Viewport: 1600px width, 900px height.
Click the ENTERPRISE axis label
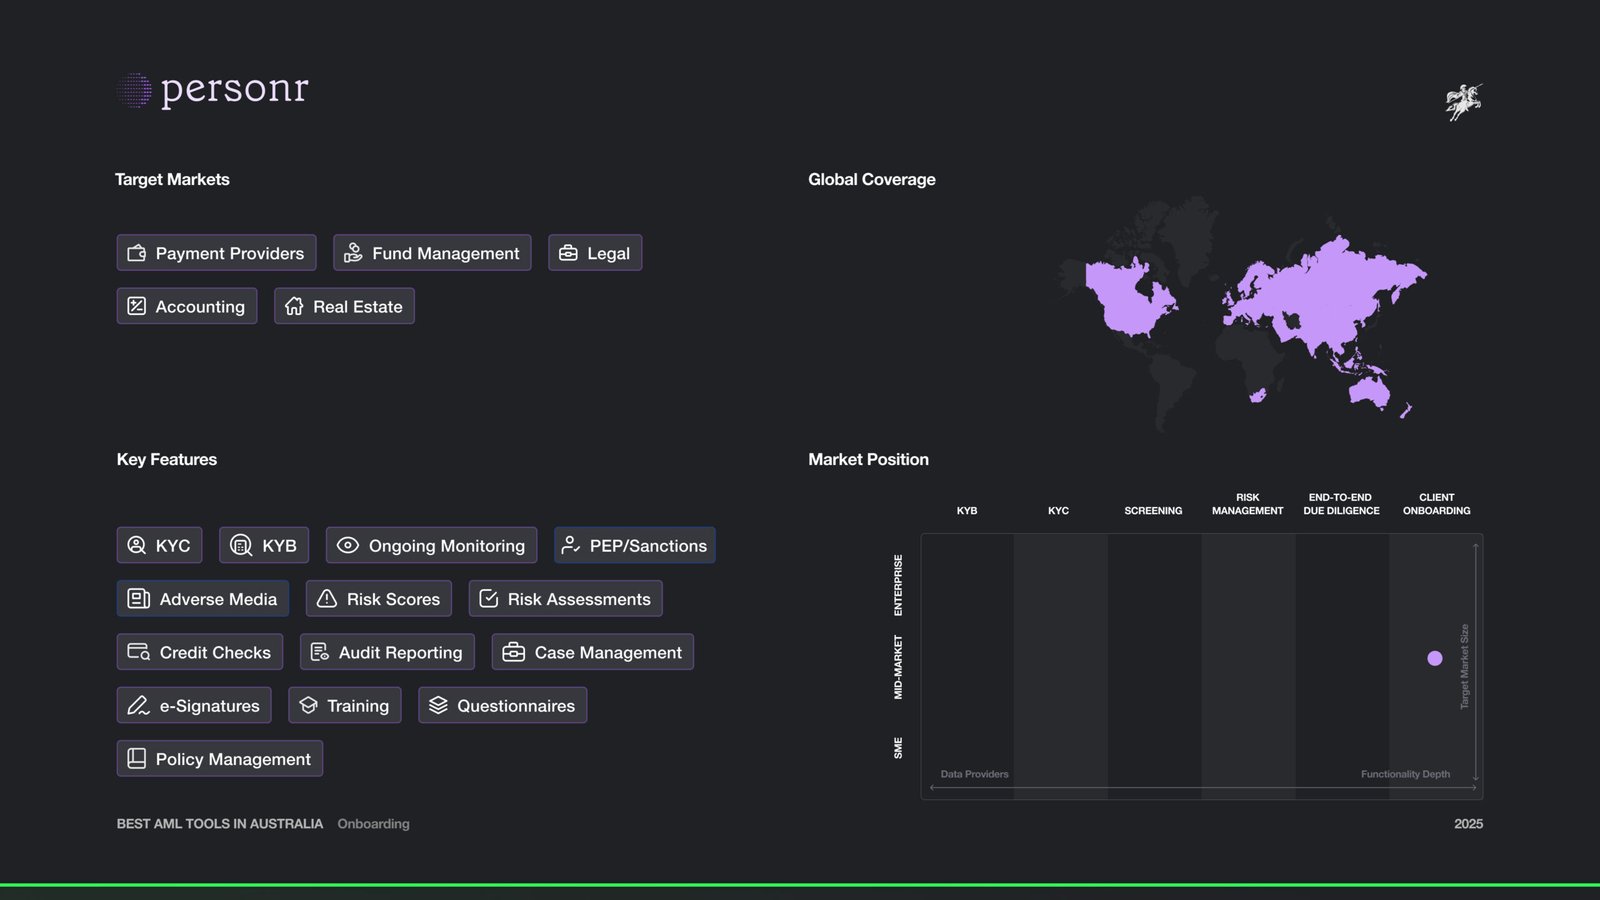coord(898,585)
